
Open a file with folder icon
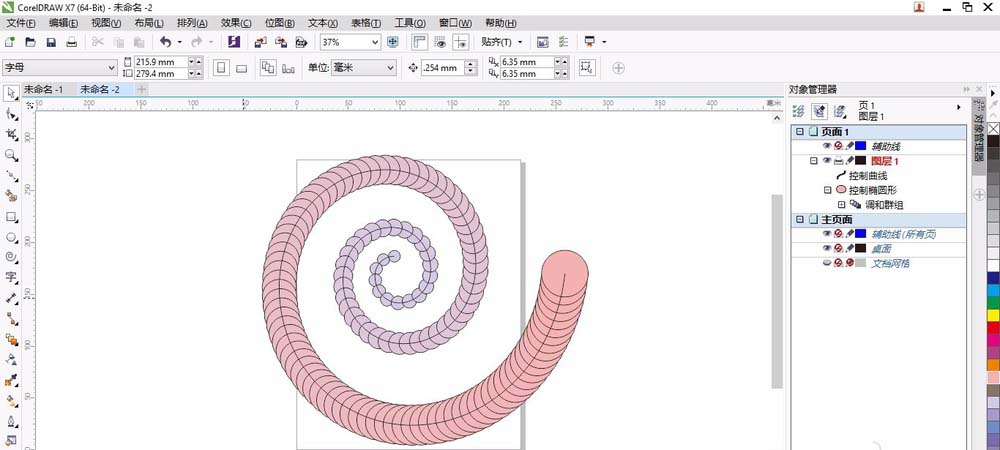(30, 42)
